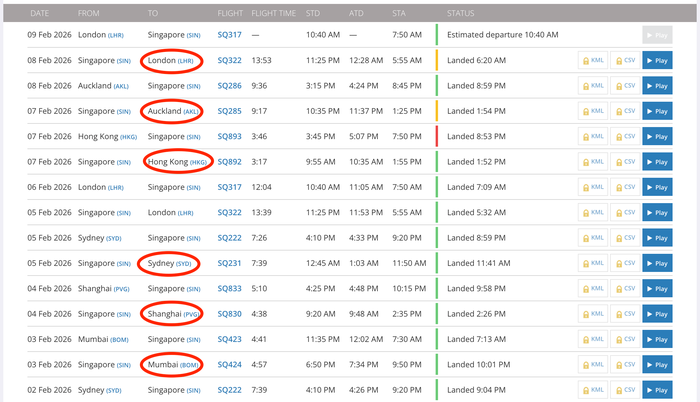The width and height of the screenshot is (700, 402).
Task: Open flight link SQ231
Action: 229,263
